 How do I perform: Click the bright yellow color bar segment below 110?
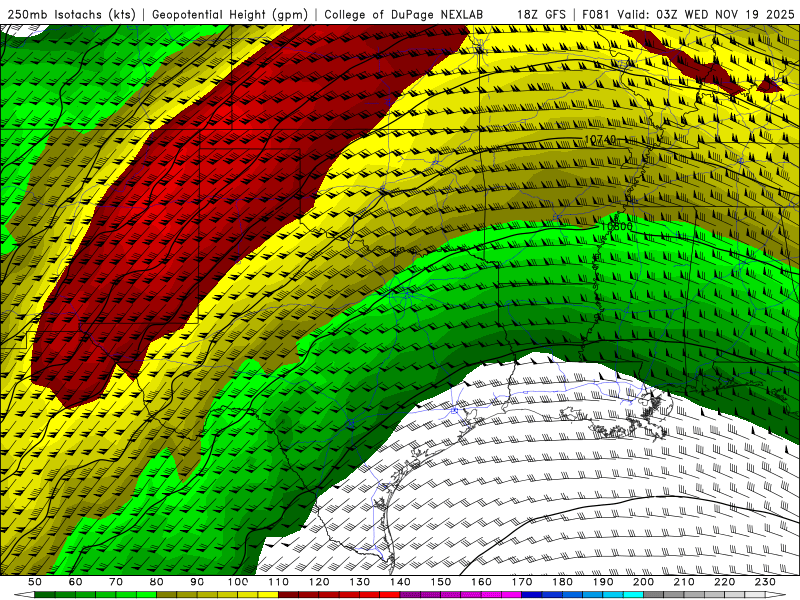pos(268,595)
